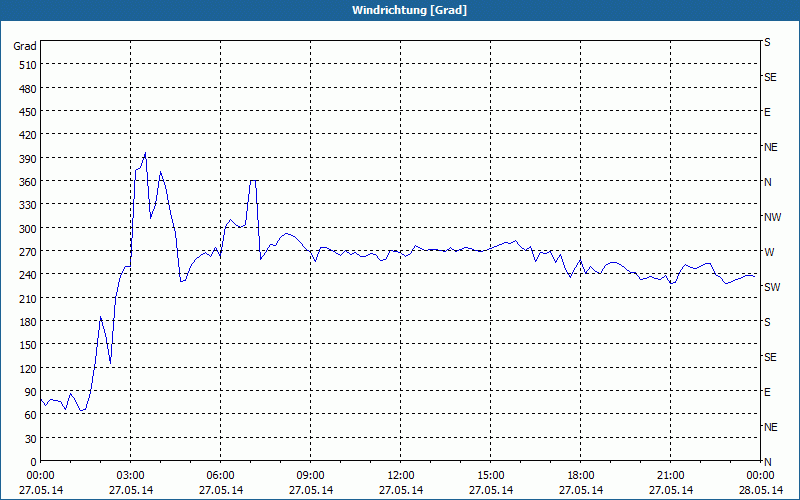Pick the topmost S compass label
Image resolution: width=800 pixels, height=500 pixels.
pos(767,42)
